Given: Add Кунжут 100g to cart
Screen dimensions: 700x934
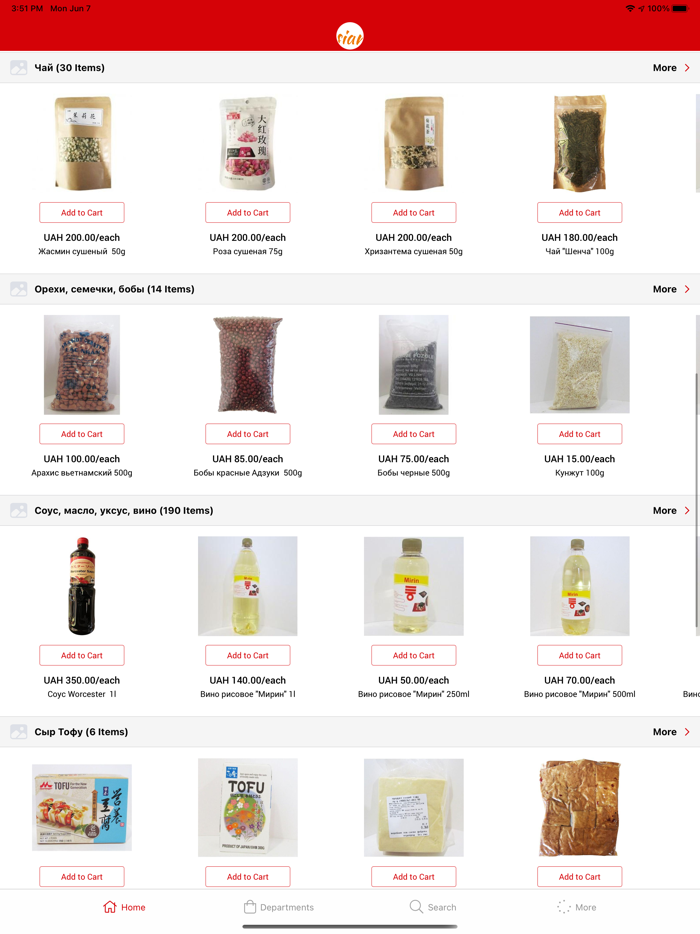Looking at the screenshot, I should tap(580, 434).
